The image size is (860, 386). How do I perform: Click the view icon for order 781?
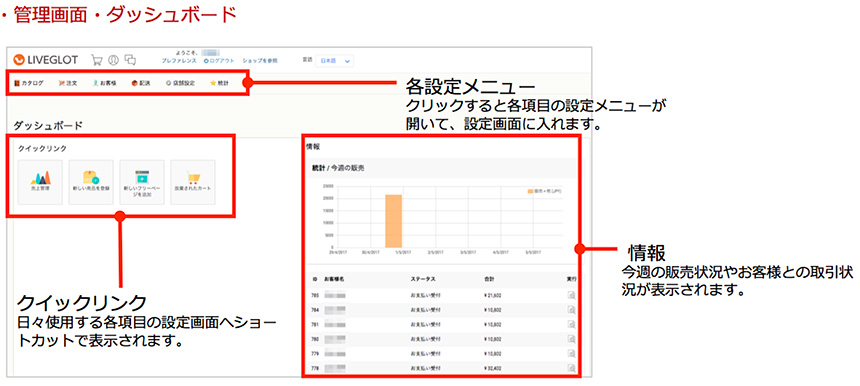click(571, 324)
